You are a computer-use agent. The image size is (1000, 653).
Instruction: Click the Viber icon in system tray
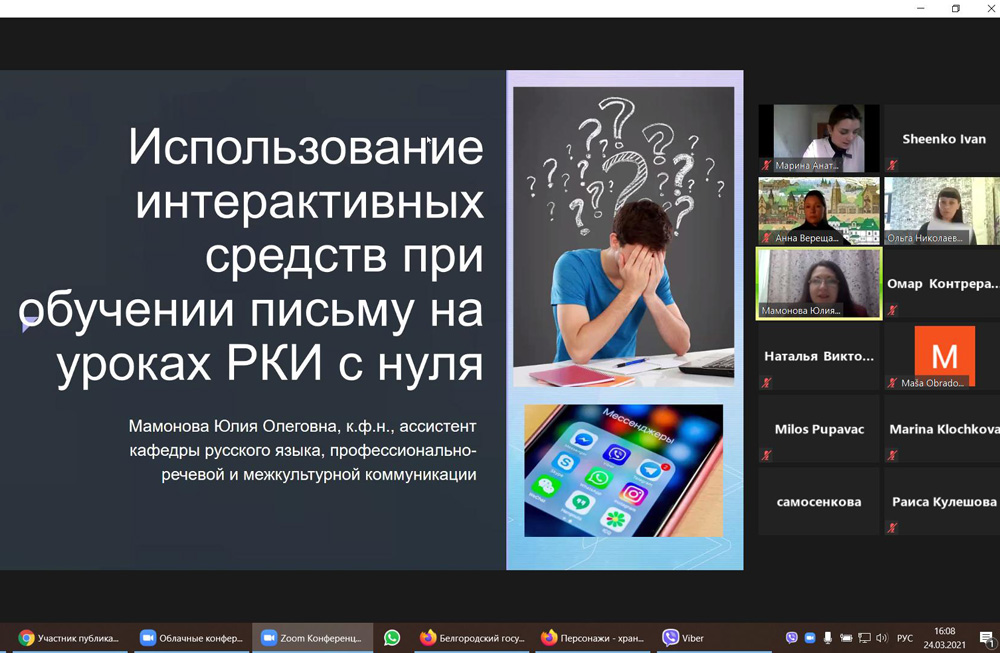point(792,638)
